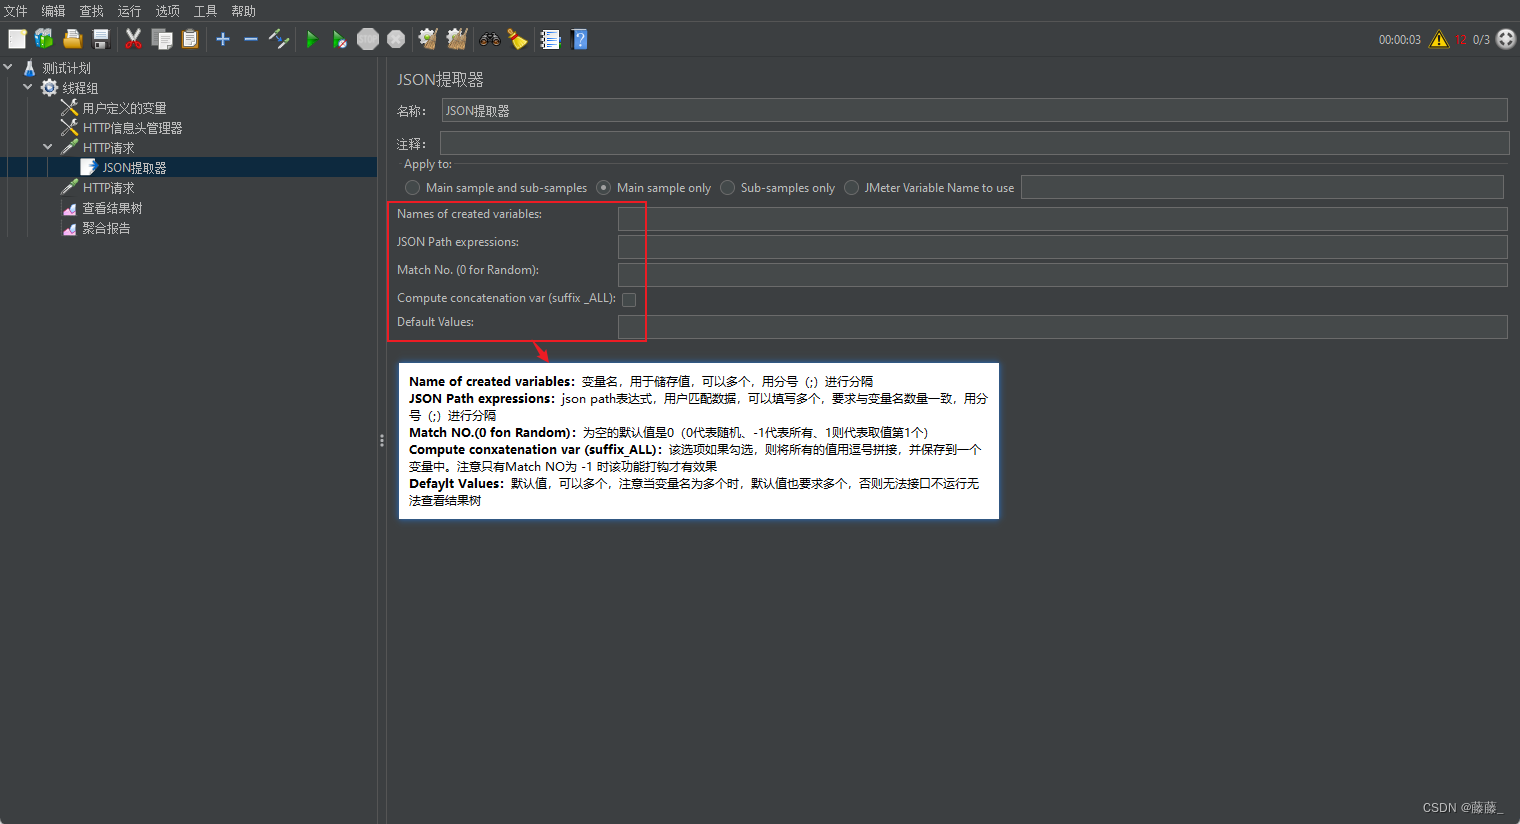Image resolution: width=1520 pixels, height=824 pixels.
Task: Click the 名称 field containing JSON提取器
Action: point(974,110)
